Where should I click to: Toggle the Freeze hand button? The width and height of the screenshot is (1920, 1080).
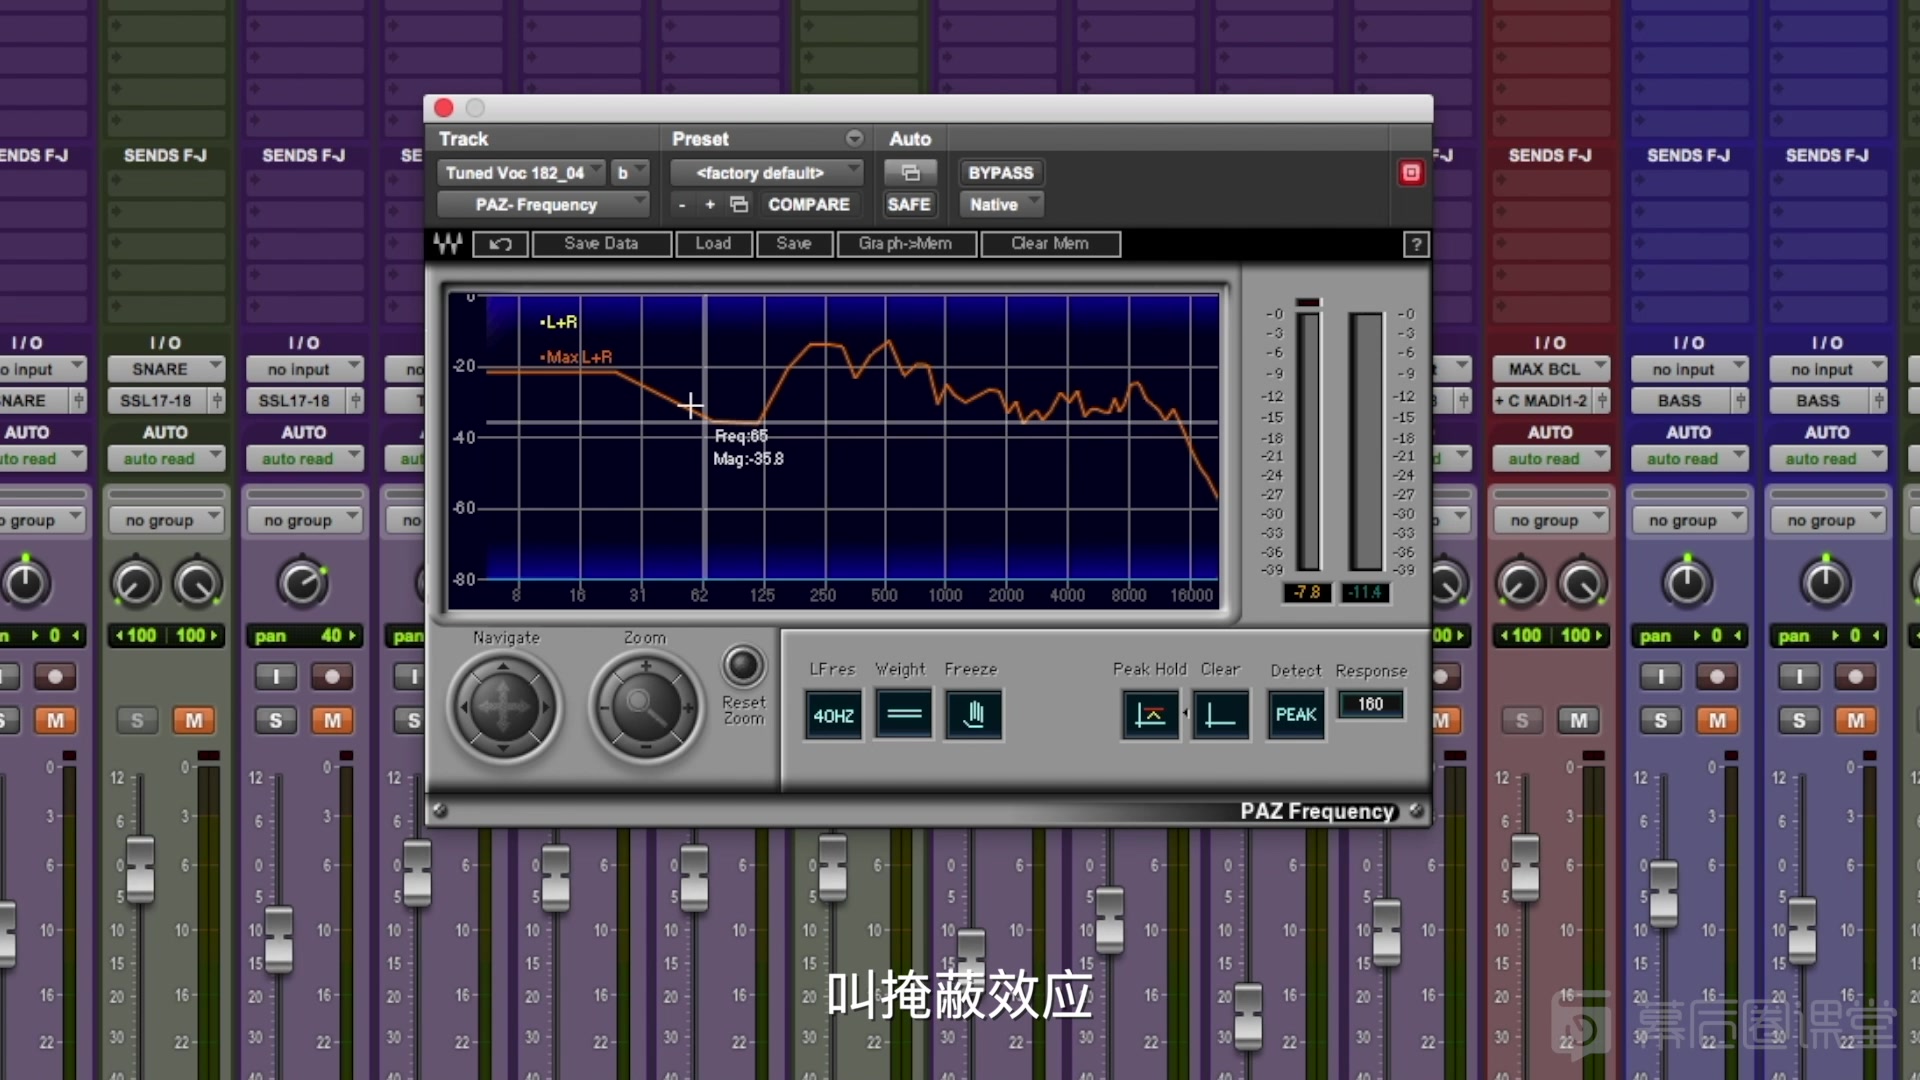click(973, 714)
